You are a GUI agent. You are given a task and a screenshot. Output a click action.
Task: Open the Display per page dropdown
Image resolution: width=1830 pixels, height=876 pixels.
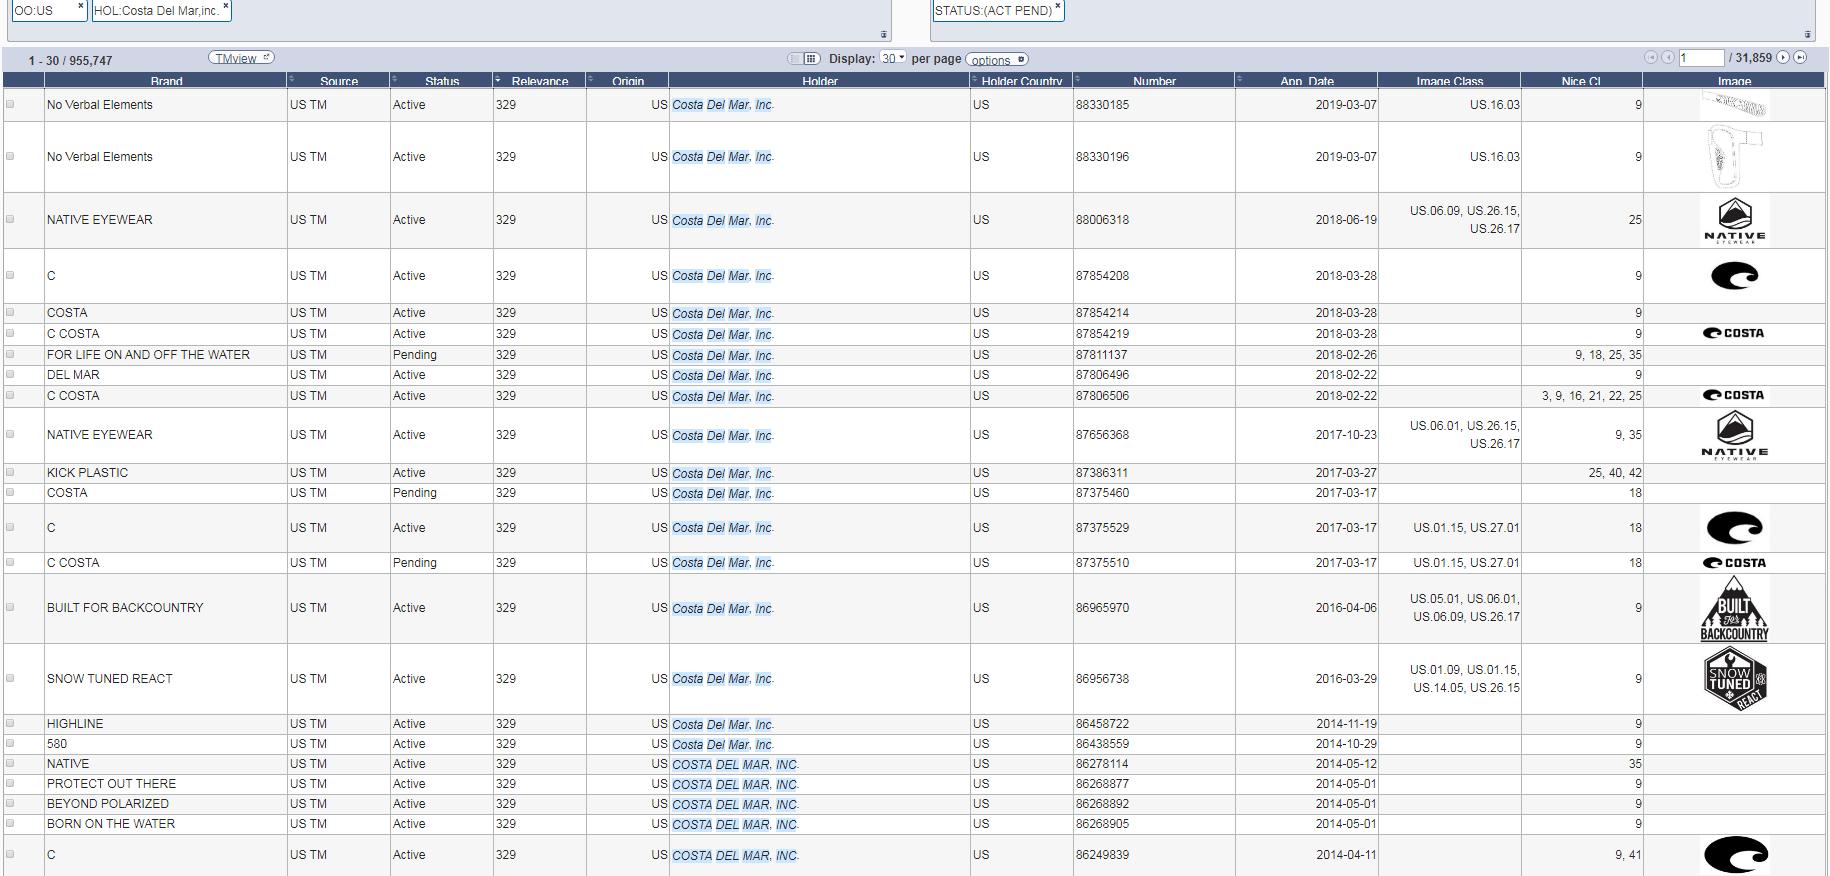pyautogui.click(x=893, y=59)
